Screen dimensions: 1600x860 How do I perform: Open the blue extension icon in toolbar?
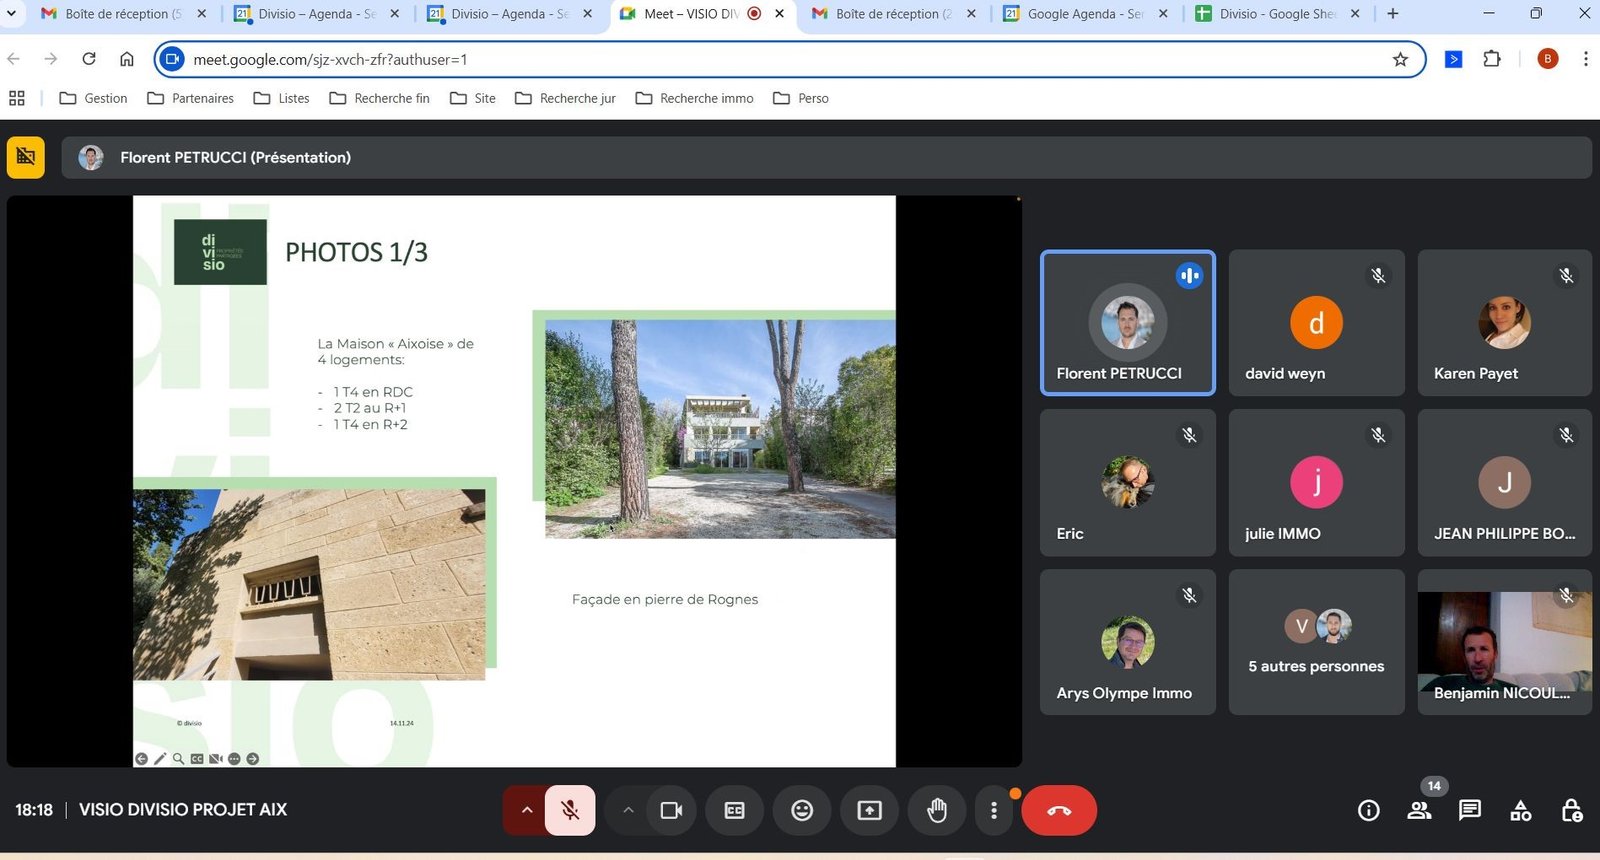point(1454,59)
